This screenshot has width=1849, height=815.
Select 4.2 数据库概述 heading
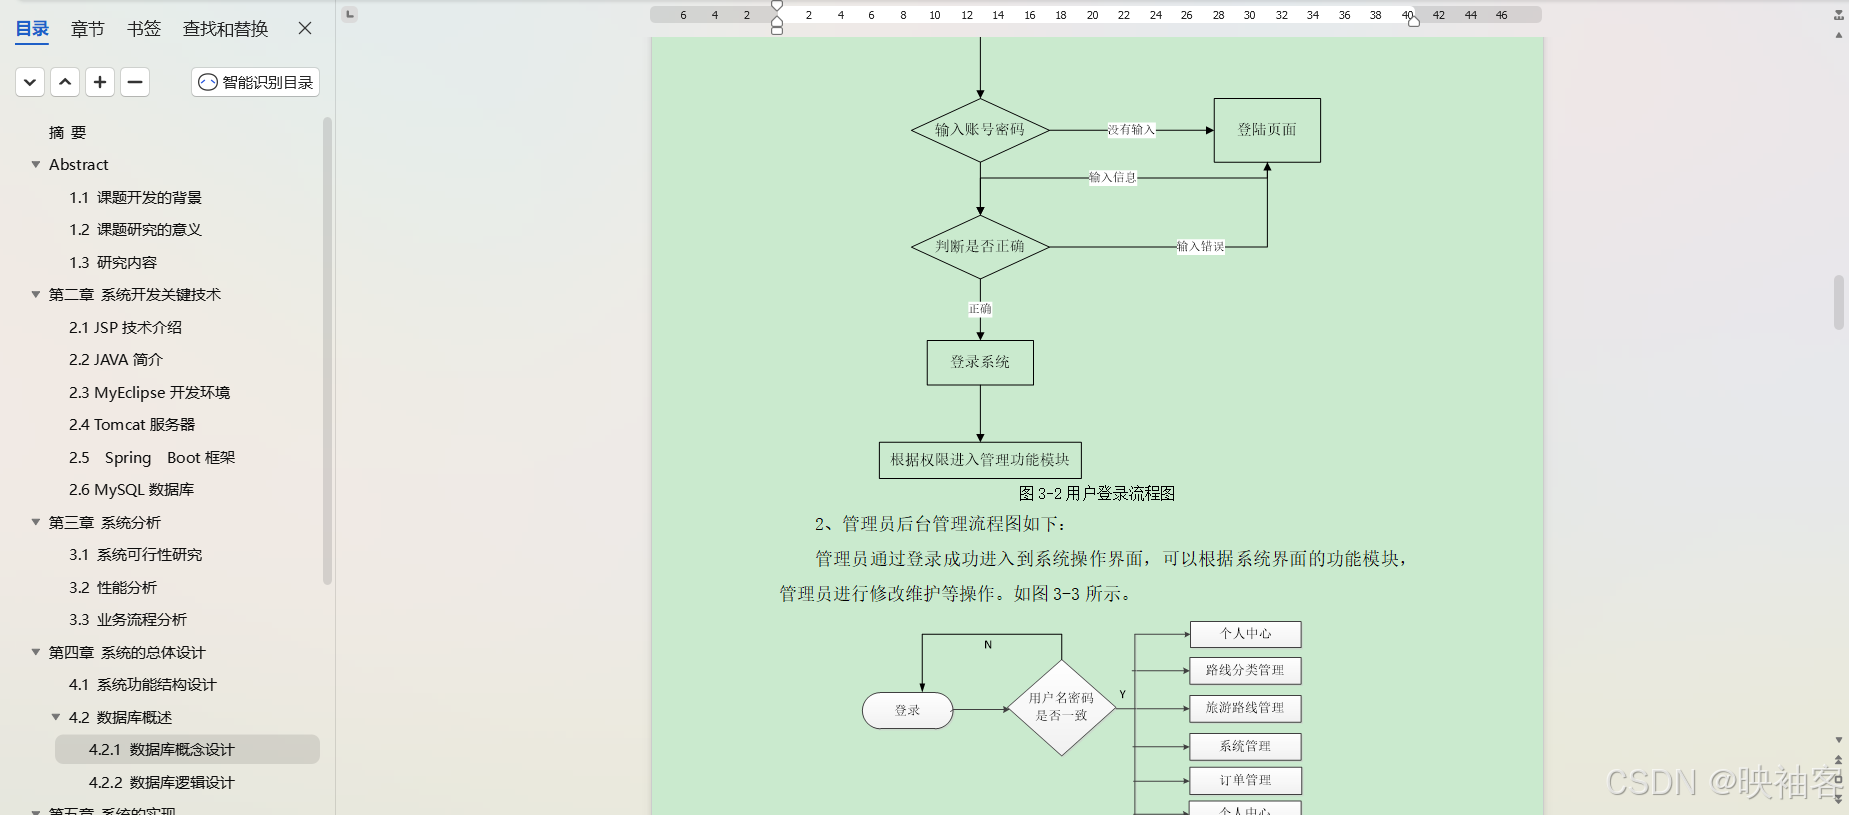coord(120,717)
